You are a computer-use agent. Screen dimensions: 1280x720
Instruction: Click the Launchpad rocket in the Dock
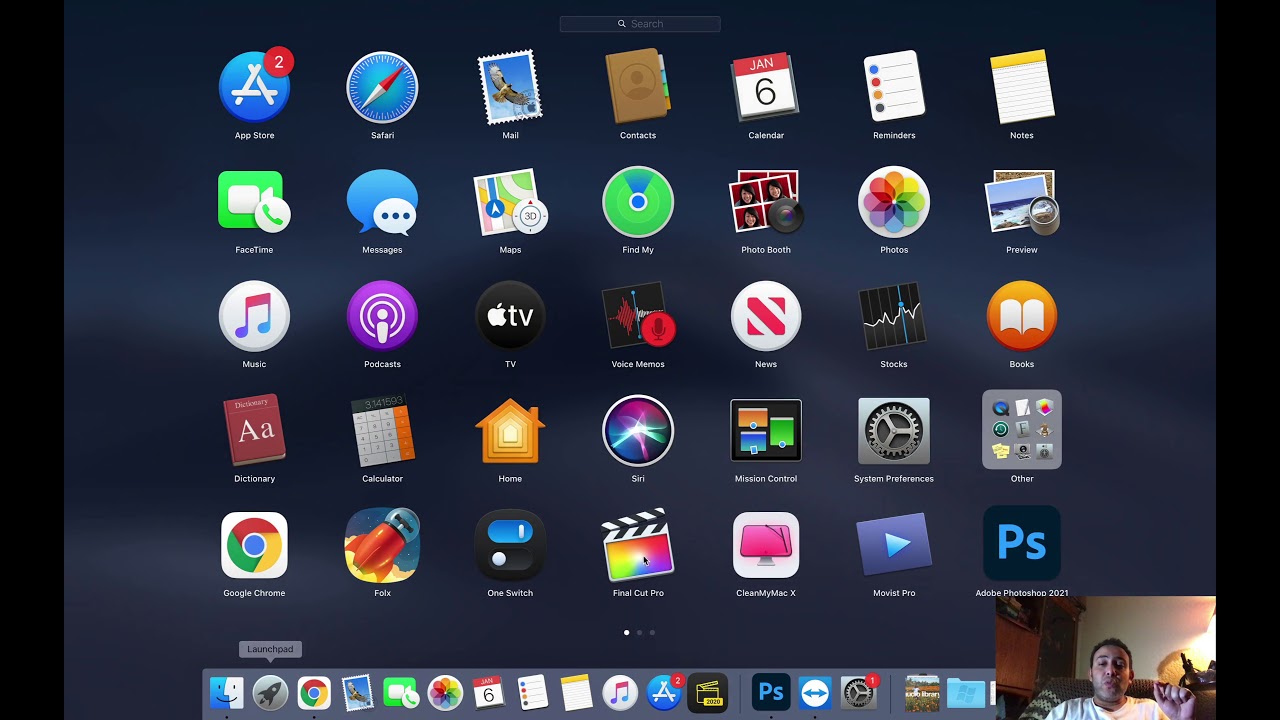pos(270,693)
